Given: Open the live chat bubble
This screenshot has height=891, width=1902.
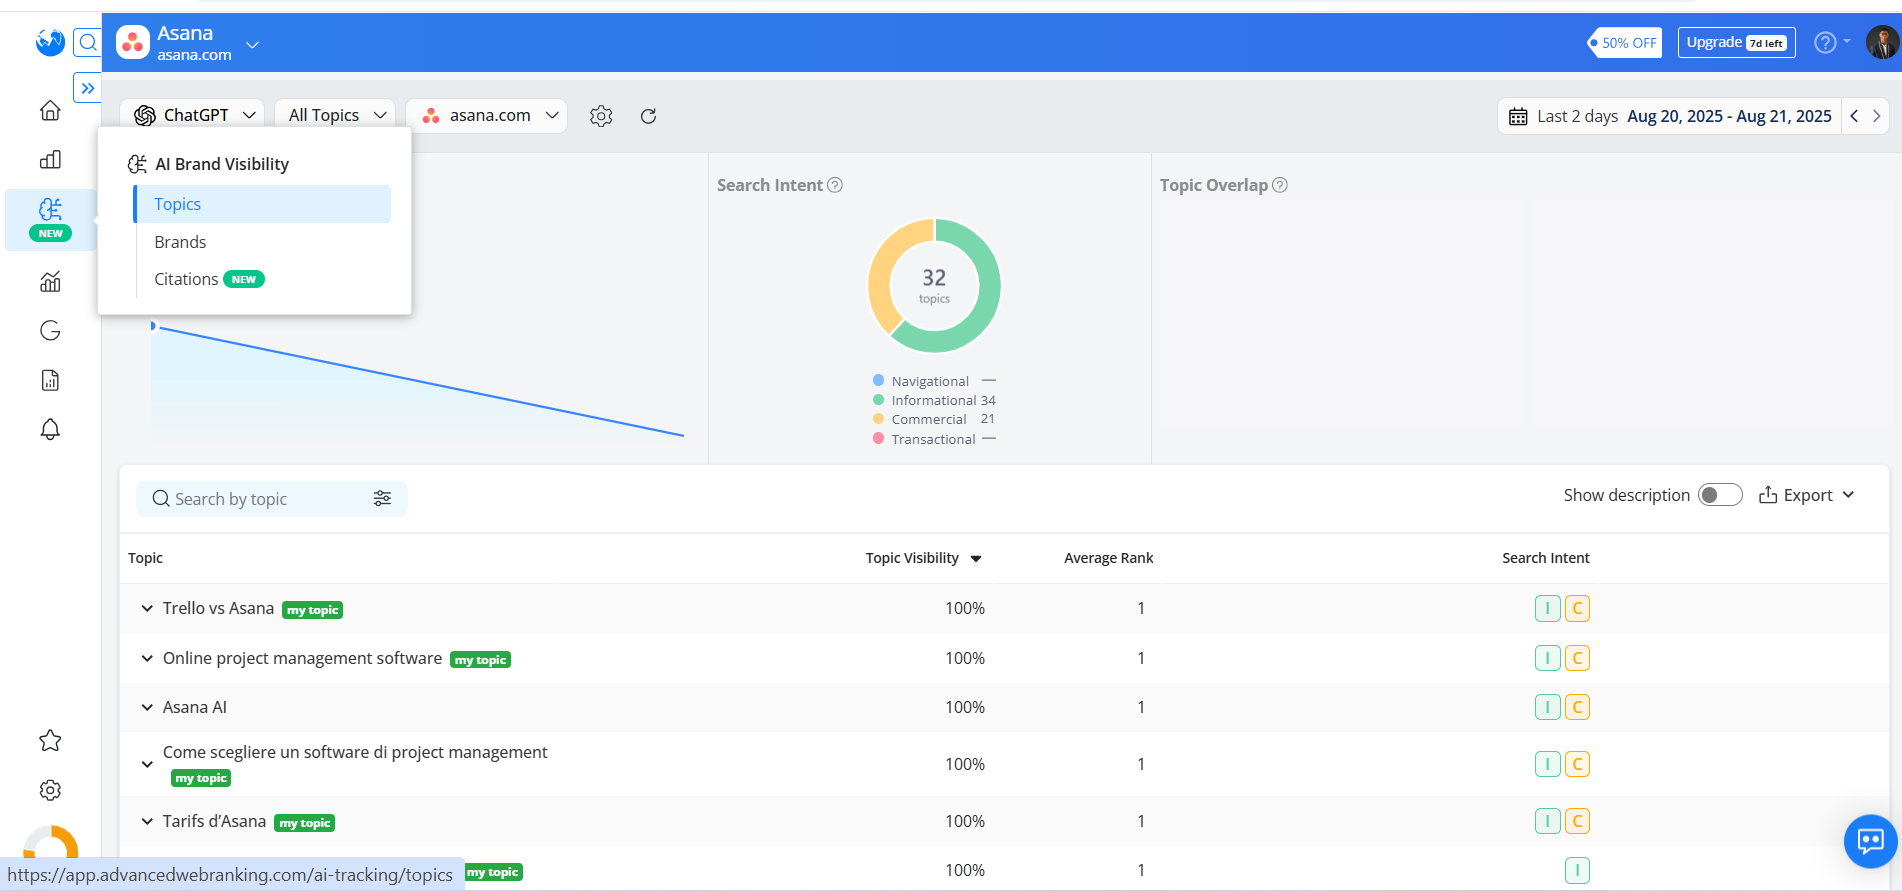Looking at the screenshot, I should 1870,841.
